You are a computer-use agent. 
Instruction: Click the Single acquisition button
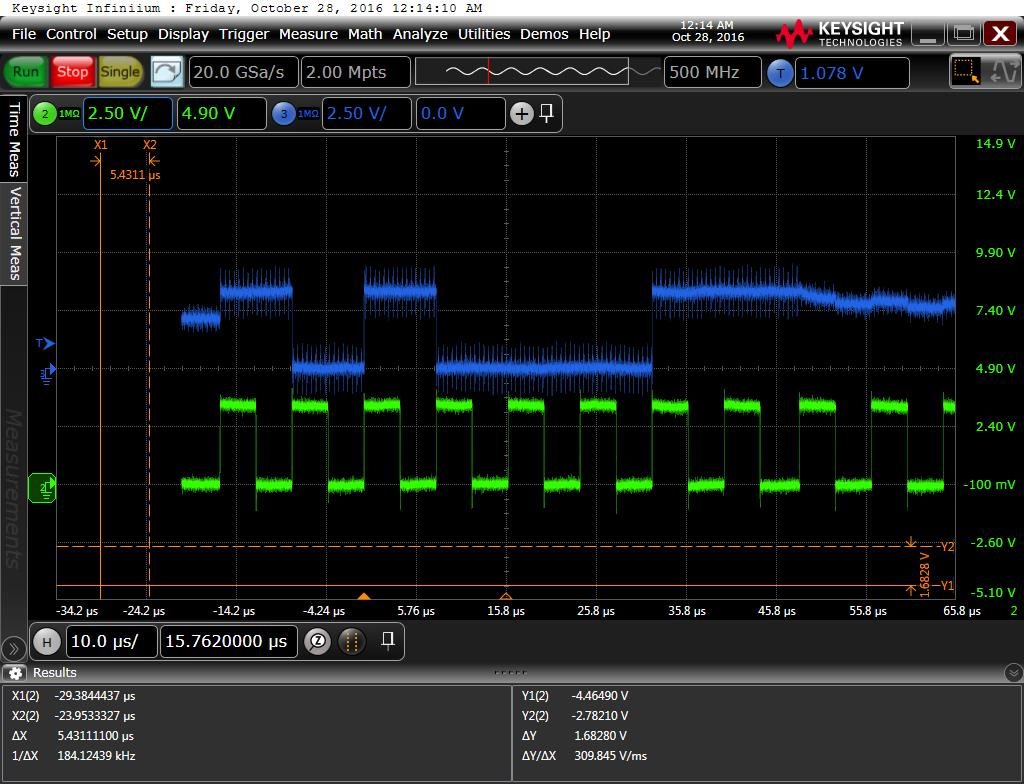pos(120,72)
